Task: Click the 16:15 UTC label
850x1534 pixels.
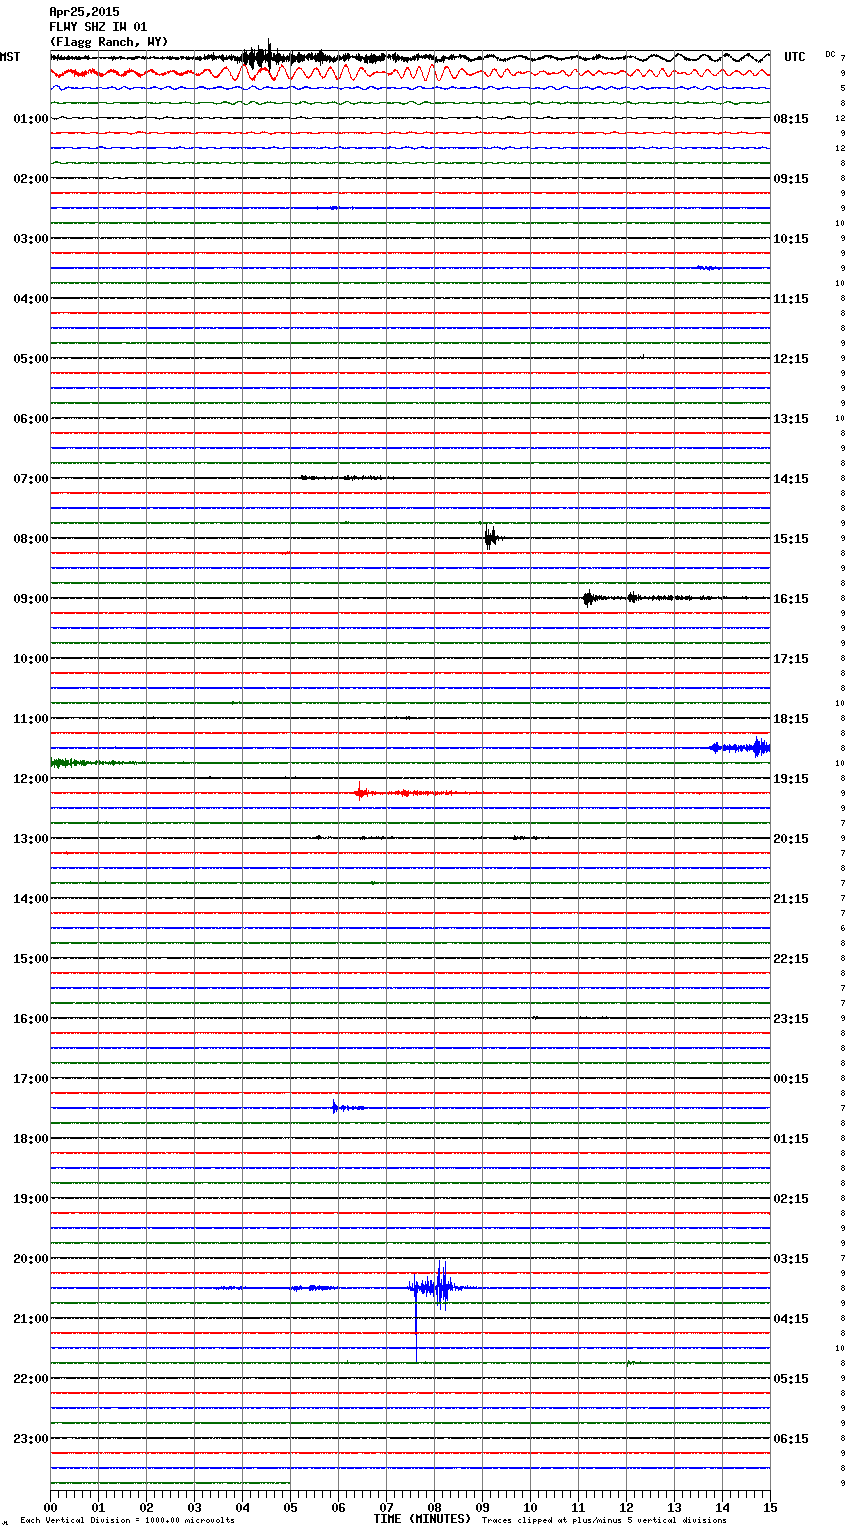Action: pos(791,599)
